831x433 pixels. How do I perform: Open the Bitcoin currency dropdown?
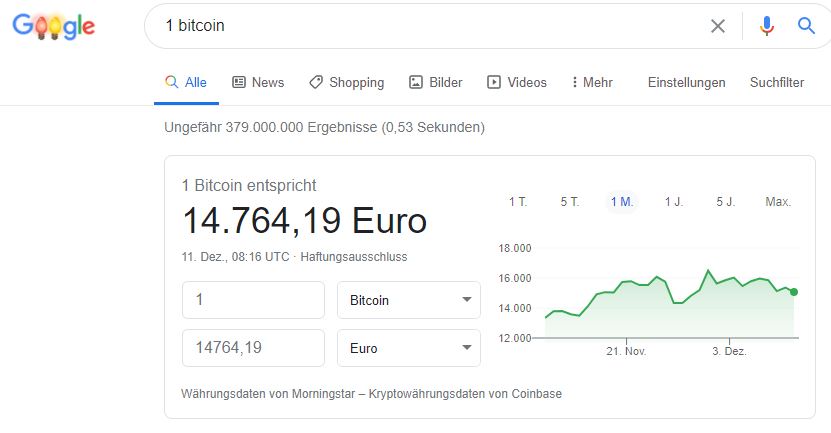pyautogui.click(x=410, y=300)
